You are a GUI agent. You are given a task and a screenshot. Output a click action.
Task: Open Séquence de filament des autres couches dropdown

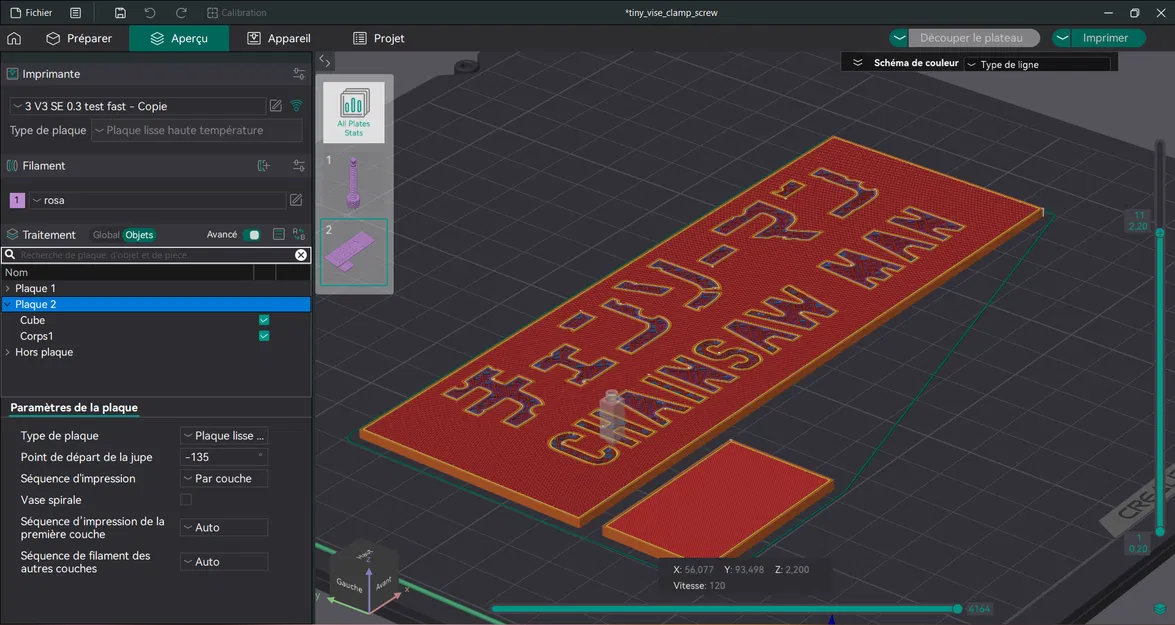click(224, 561)
